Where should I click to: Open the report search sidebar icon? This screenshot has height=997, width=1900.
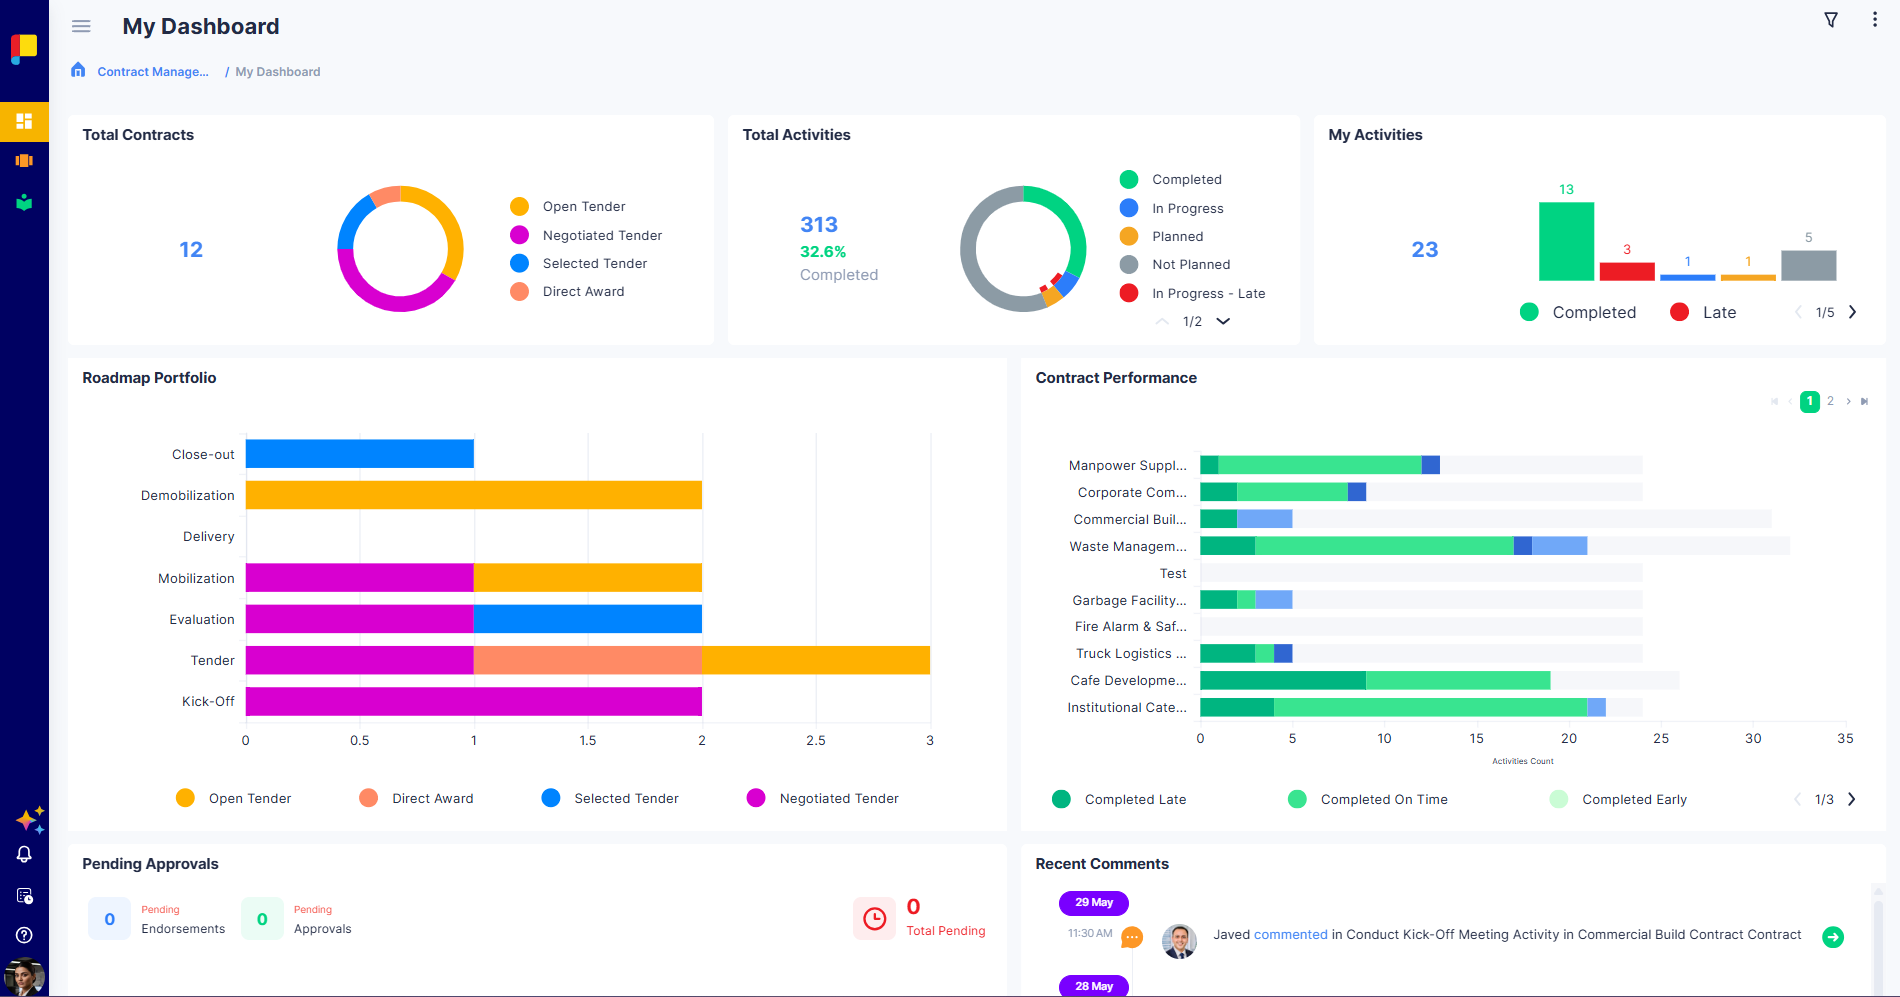(x=24, y=895)
